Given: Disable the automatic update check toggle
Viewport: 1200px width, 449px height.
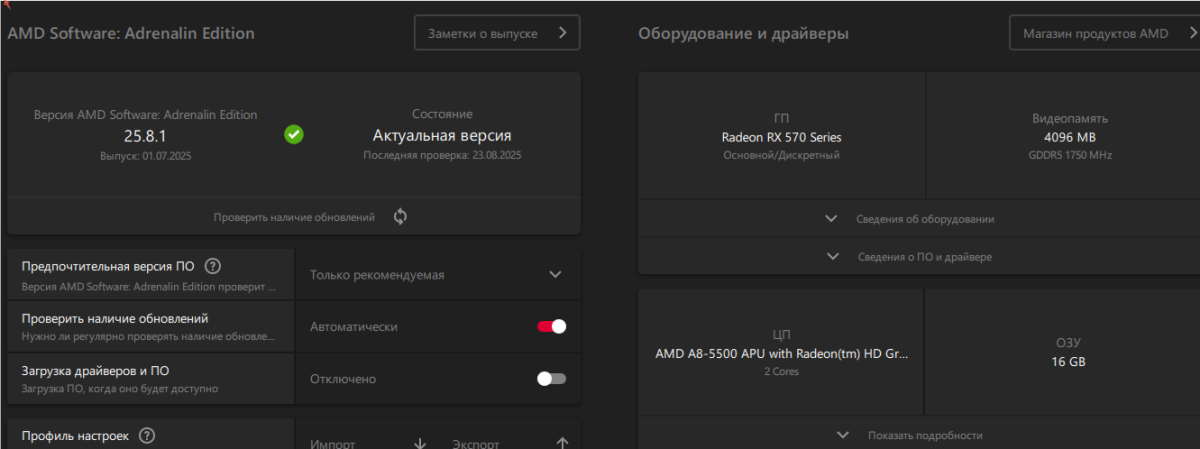Looking at the screenshot, I should 551,326.
